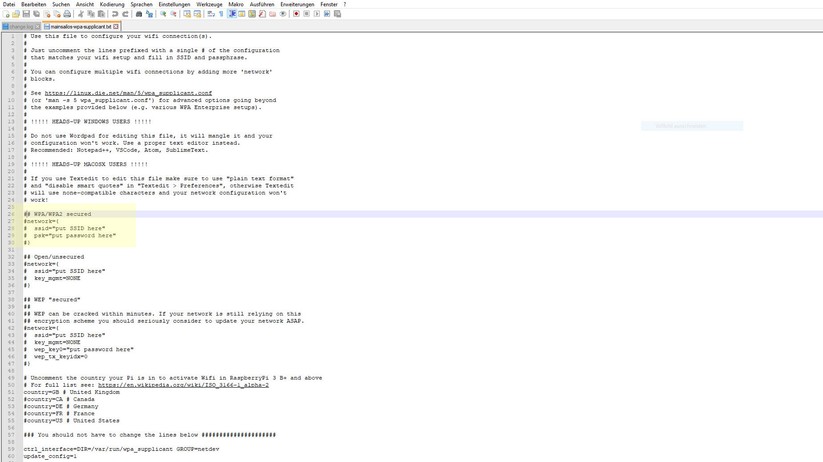
Task: Toggle word wrap in the toolbar
Action: click(211, 14)
